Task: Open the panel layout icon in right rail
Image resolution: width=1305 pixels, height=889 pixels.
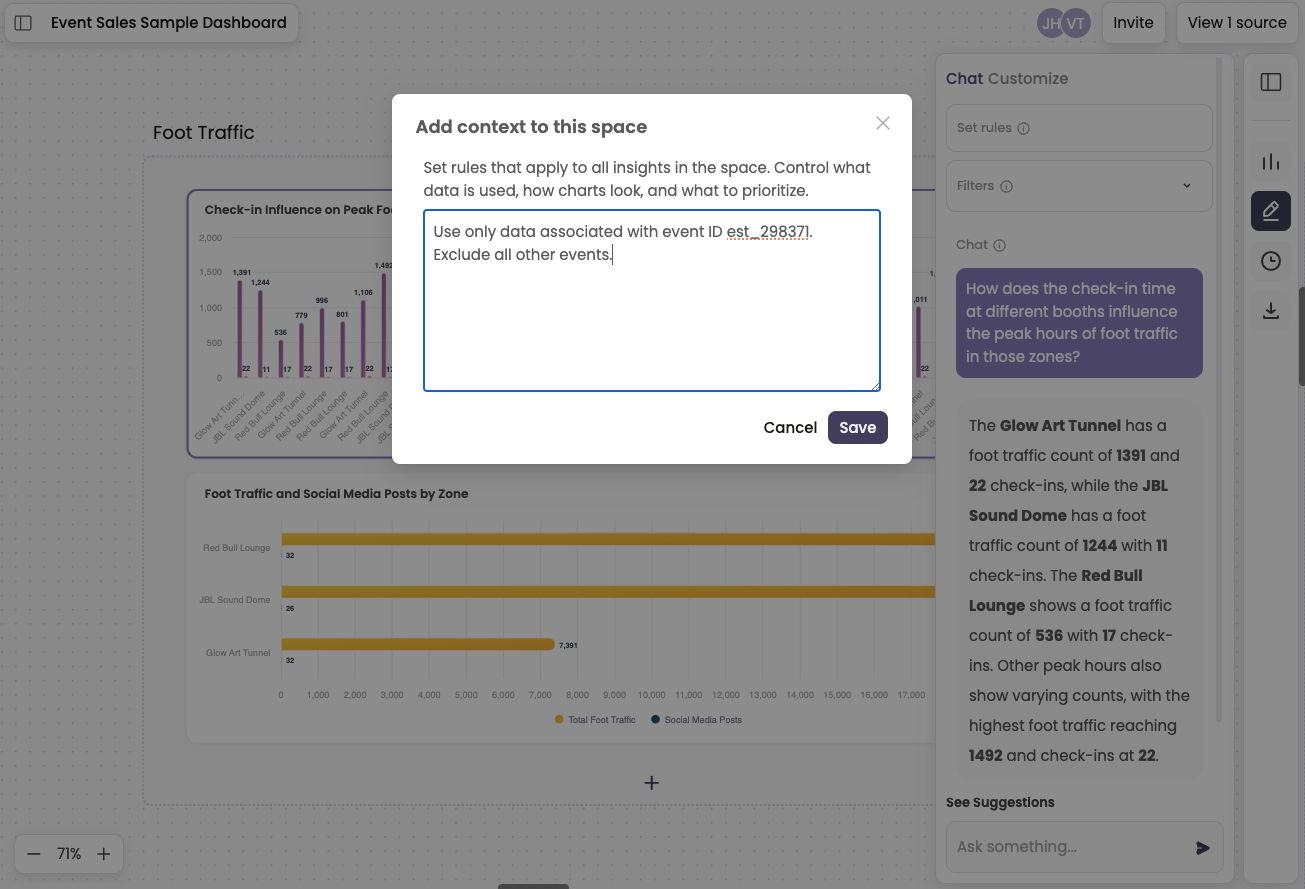Action: [1270, 82]
